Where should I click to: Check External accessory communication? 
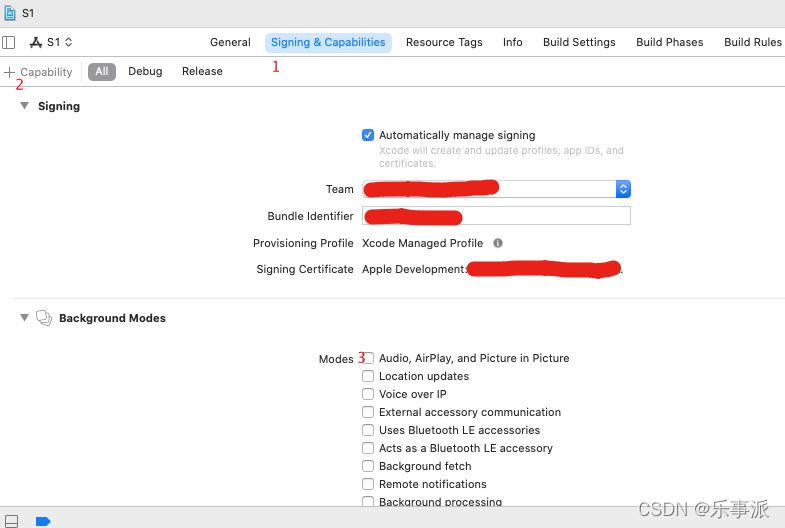[x=368, y=412]
